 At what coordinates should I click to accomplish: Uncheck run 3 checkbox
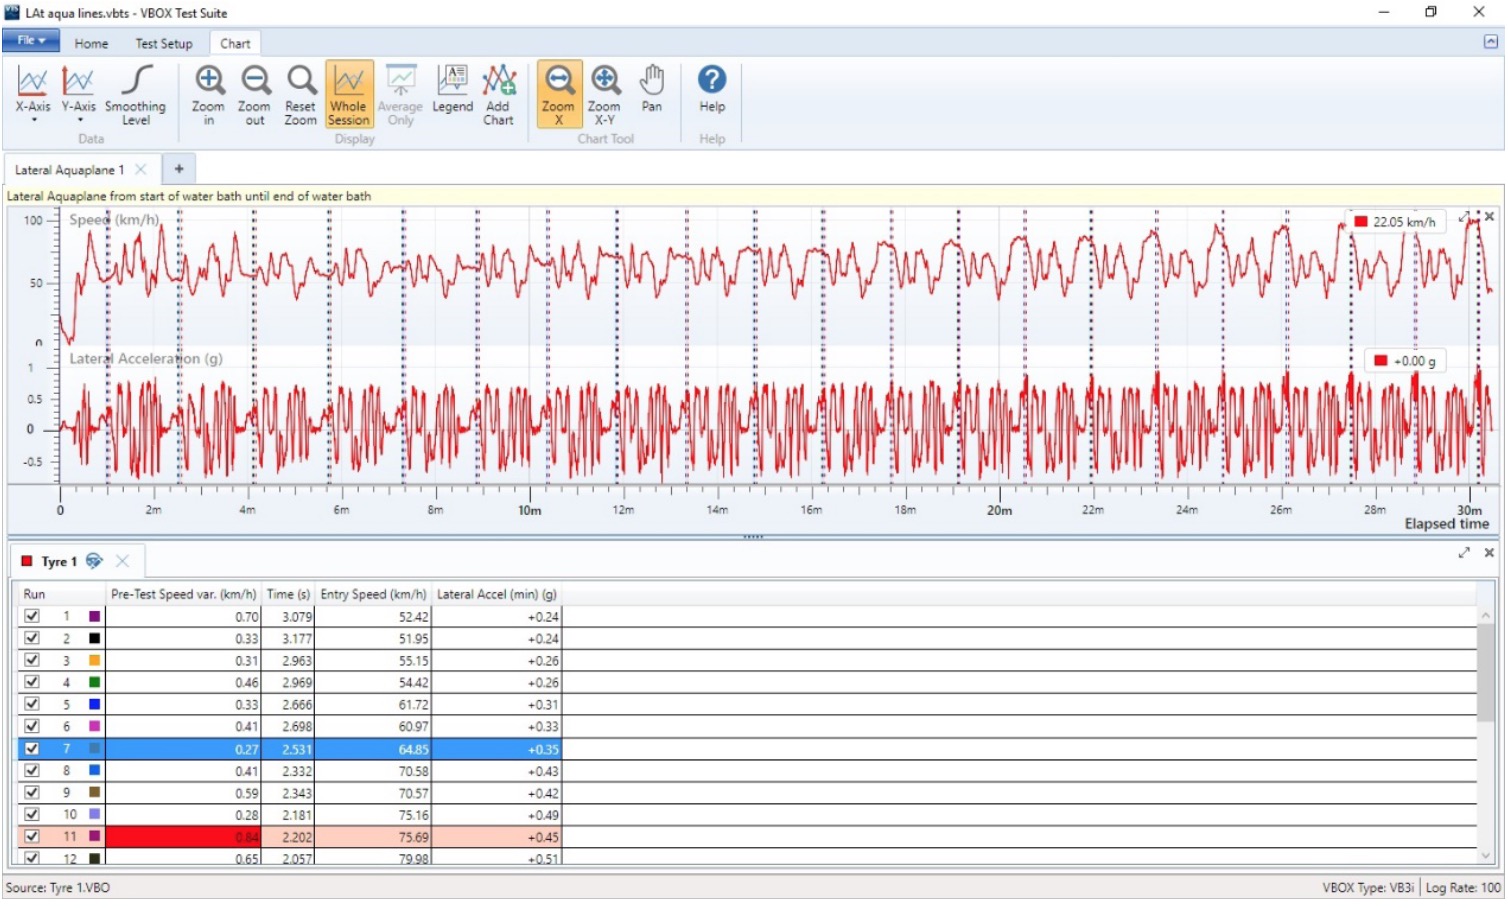[x=32, y=660]
